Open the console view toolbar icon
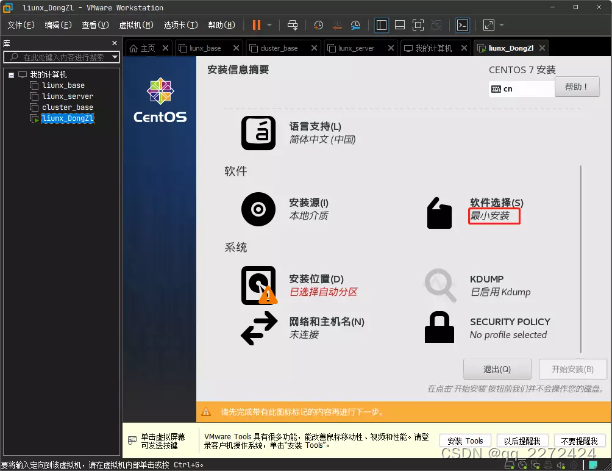This screenshot has height=471, width=612. (462, 25)
